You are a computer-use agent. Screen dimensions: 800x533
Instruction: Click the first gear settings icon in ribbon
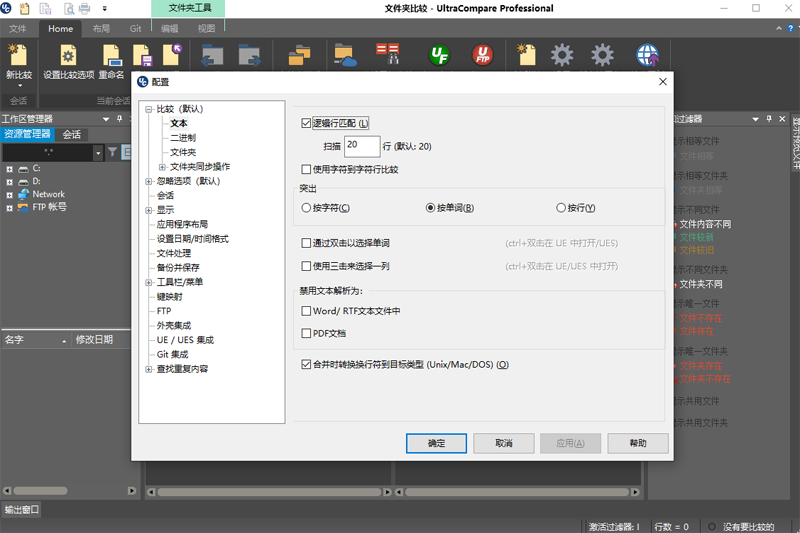tap(562, 55)
